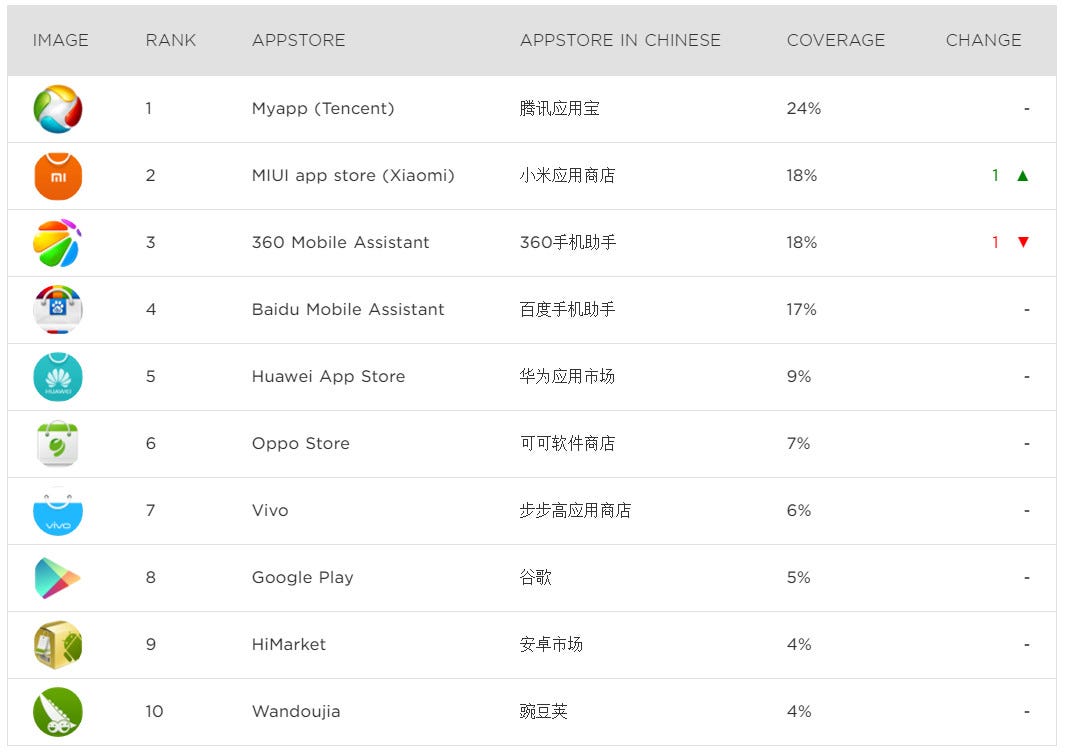Click the text 'Vivo' in the appstore column

pos(269,510)
